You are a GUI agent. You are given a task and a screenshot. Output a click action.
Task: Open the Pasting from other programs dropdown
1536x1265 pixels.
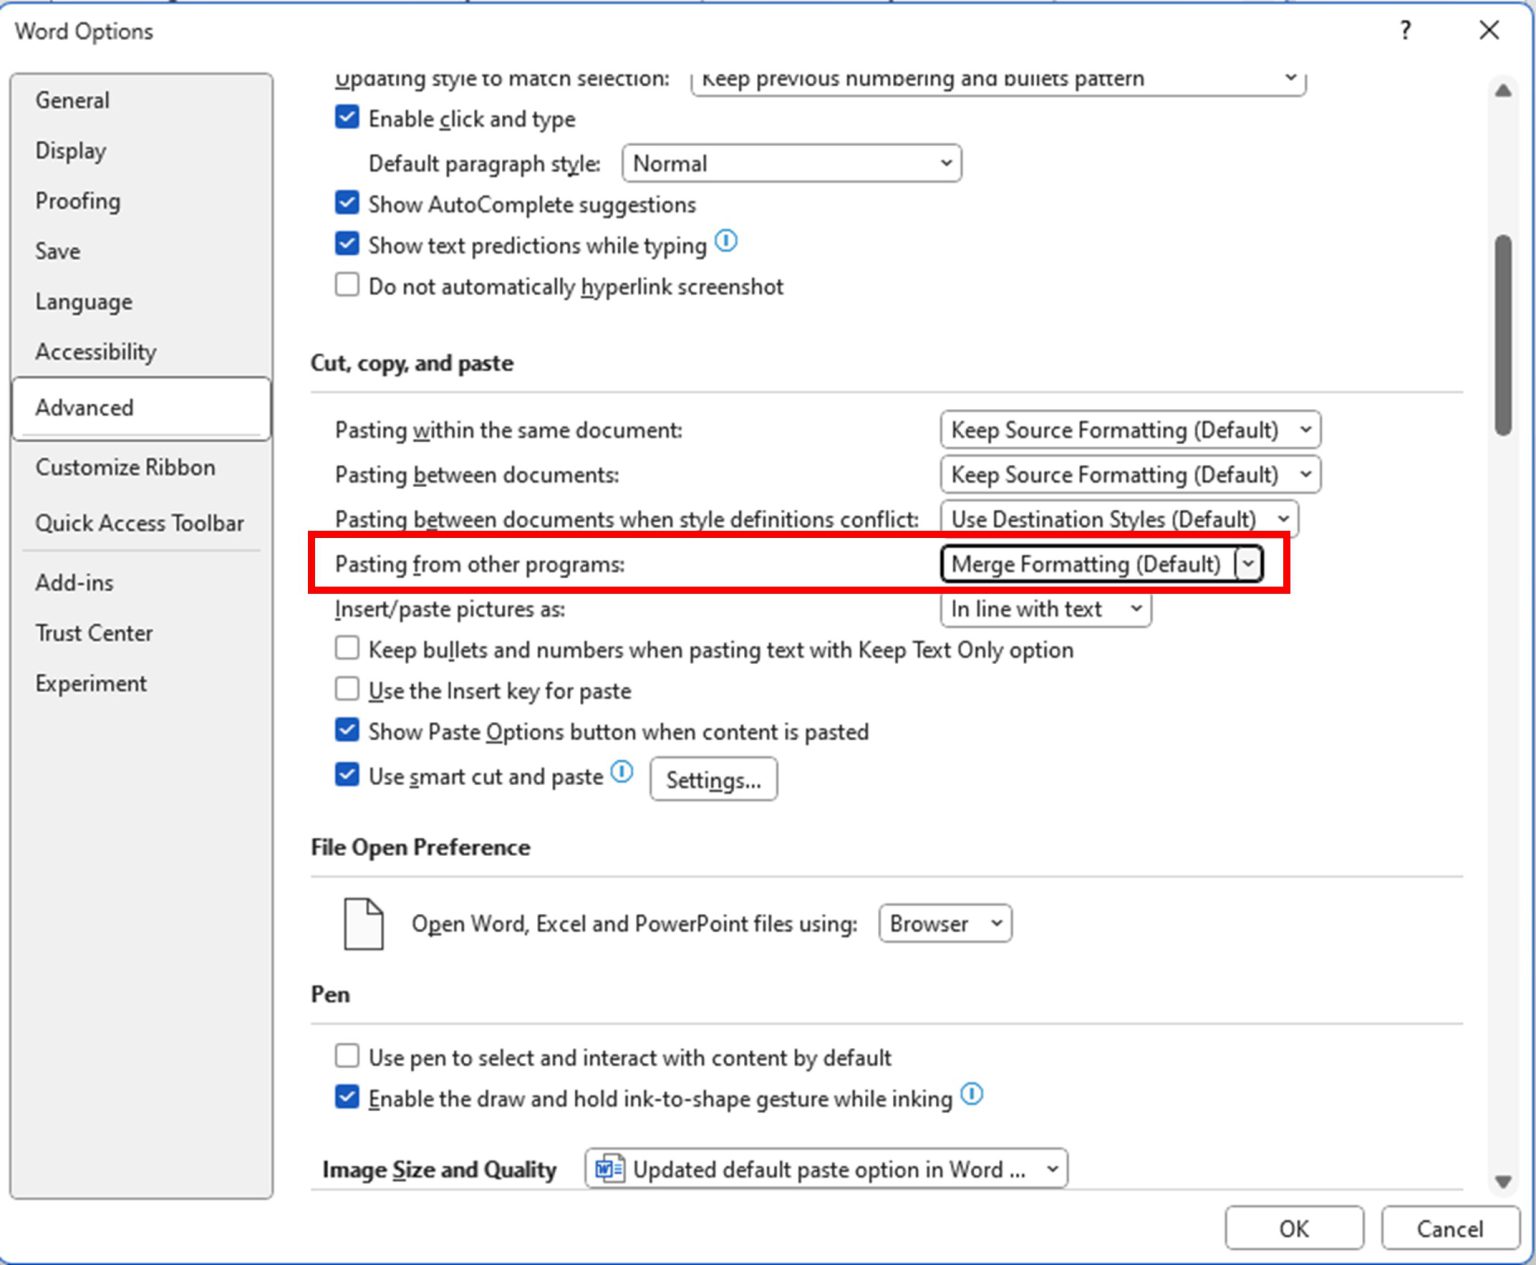pyautogui.click(x=1248, y=564)
